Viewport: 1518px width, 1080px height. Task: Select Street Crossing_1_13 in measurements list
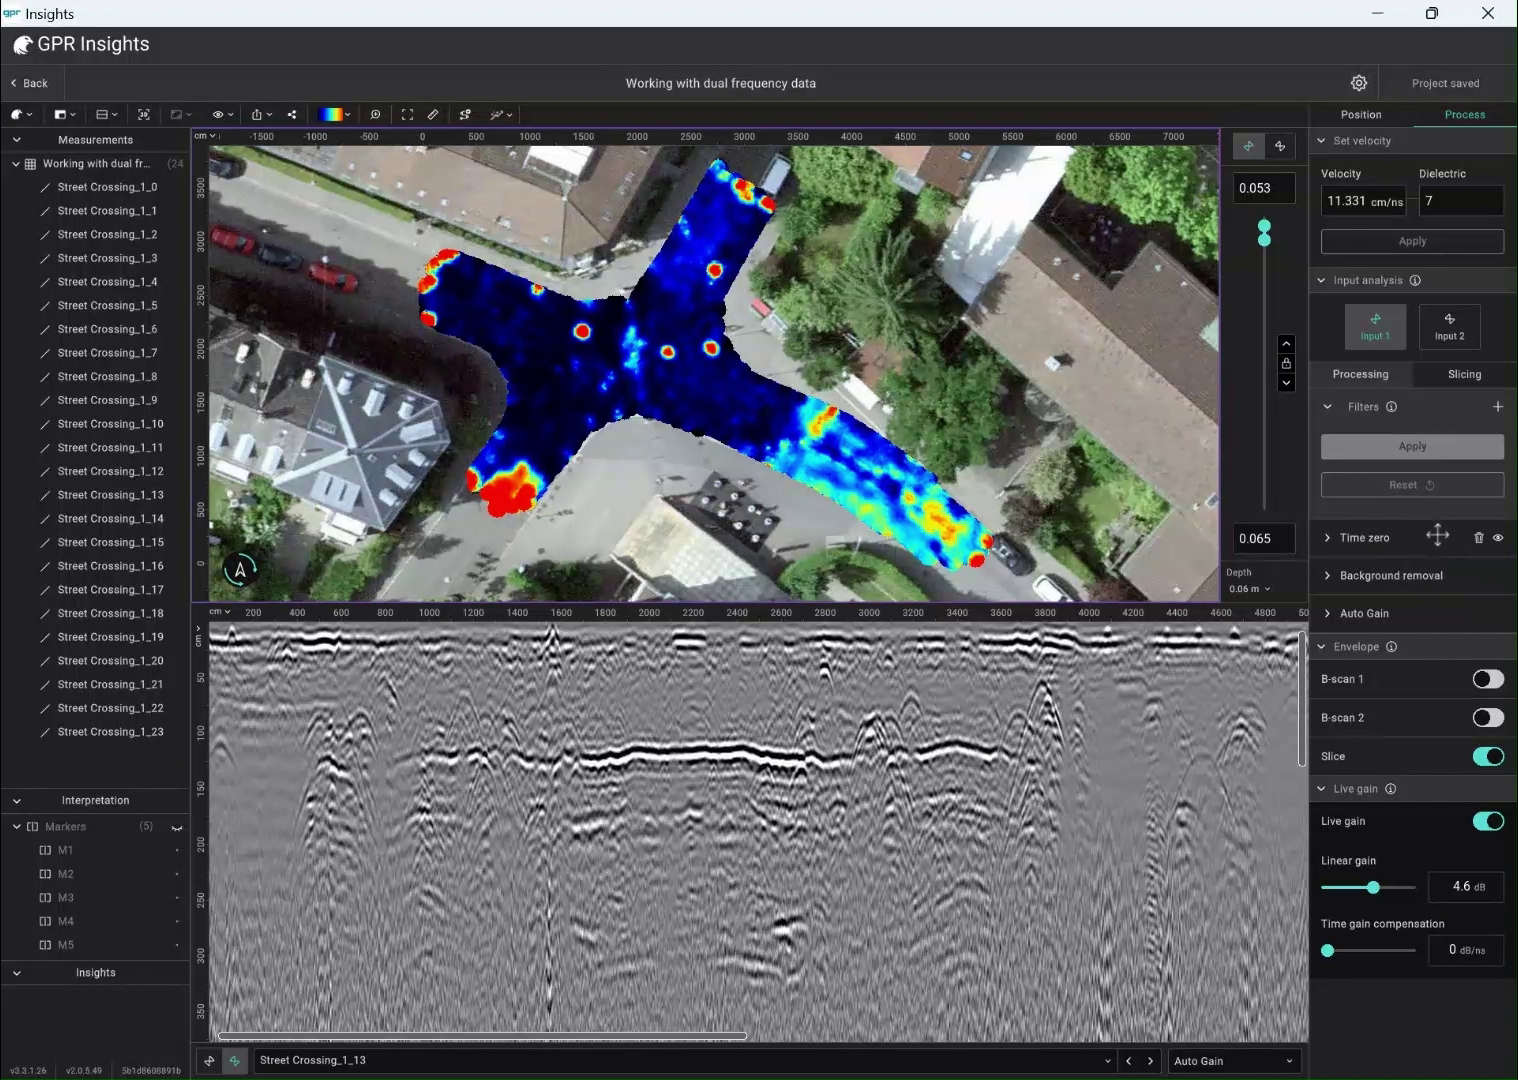click(x=108, y=494)
